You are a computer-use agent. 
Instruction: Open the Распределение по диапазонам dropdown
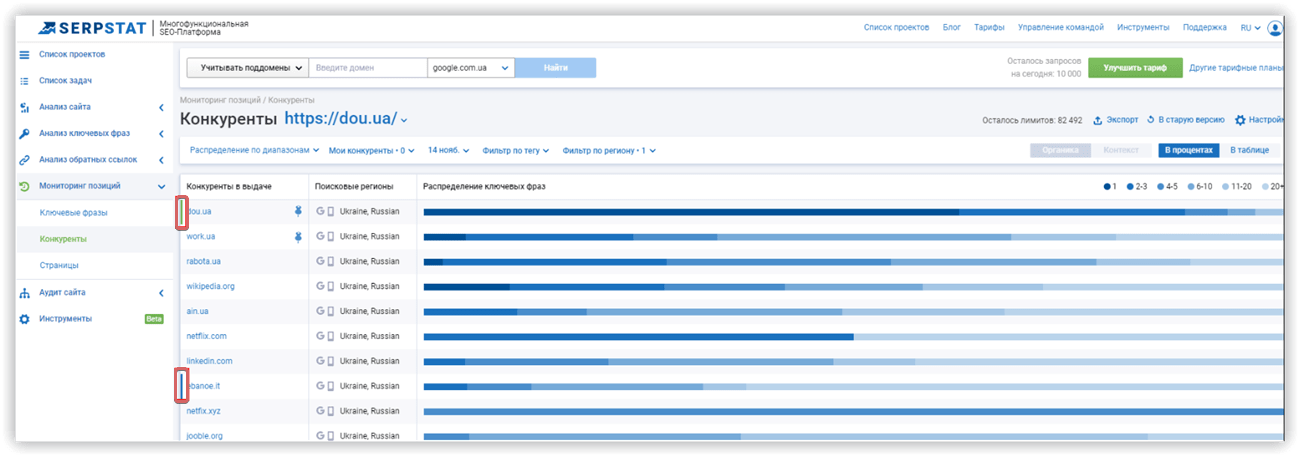coord(255,150)
